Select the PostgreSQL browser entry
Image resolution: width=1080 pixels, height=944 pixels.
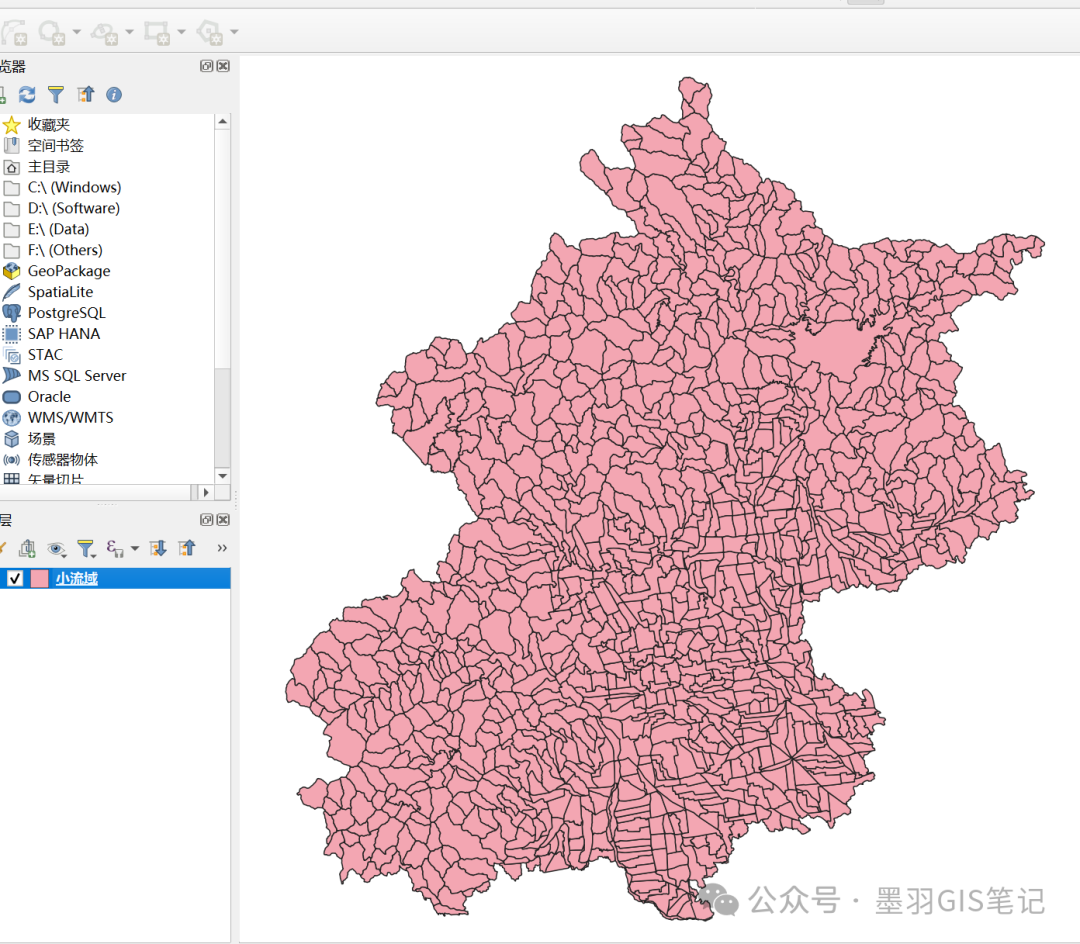(x=66, y=313)
